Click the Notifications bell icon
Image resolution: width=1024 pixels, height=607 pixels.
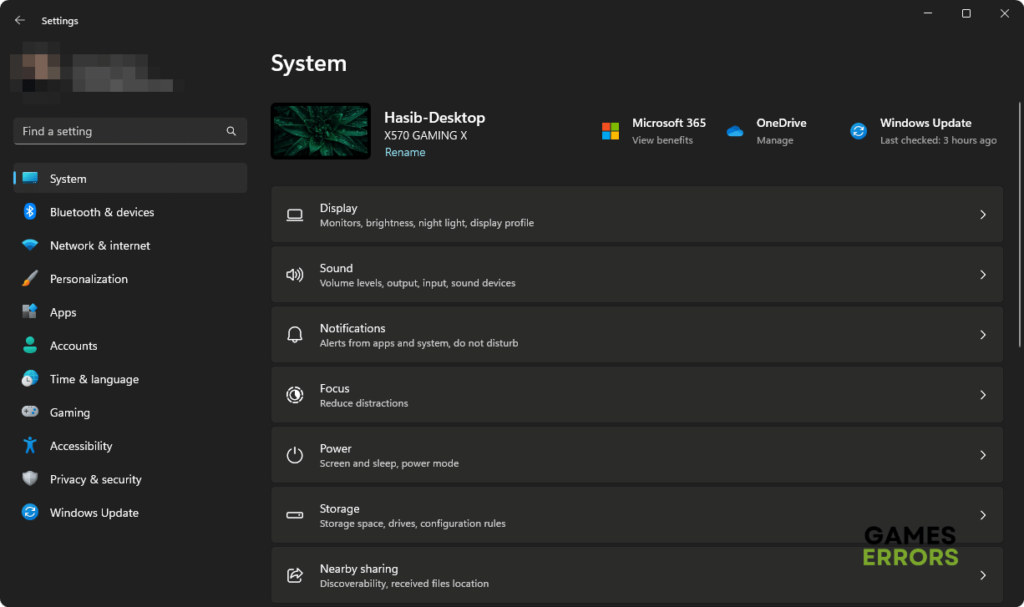click(295, 334)
